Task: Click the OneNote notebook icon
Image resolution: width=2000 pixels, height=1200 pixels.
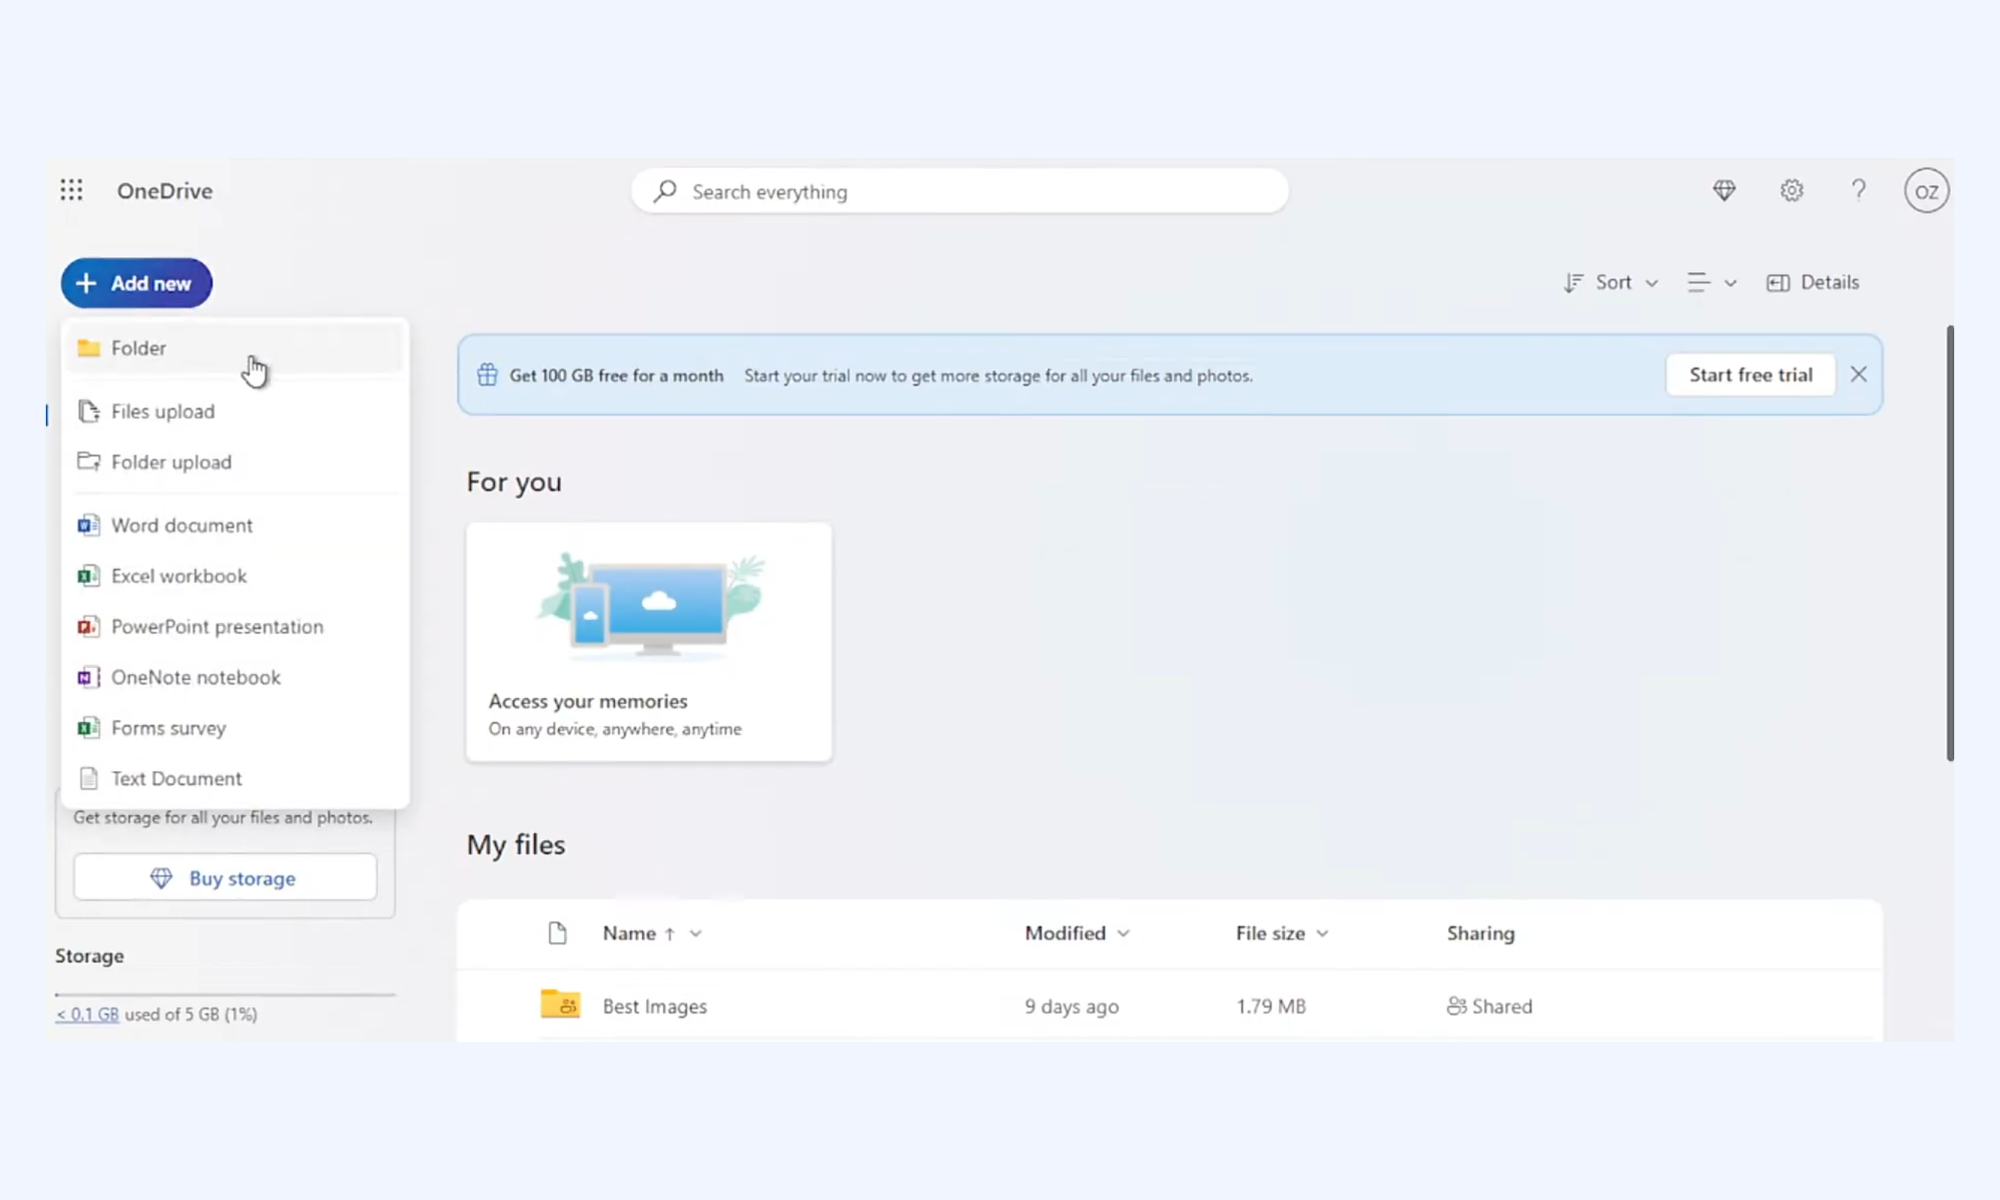Action: (89, 677)
